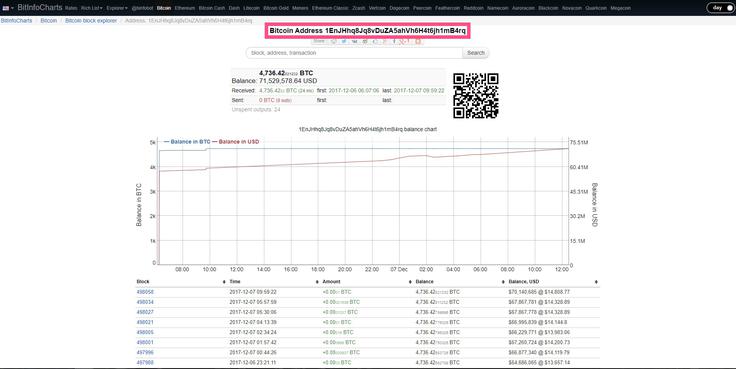Click the Twitter share icon
This screenshot has width=736, height=369.
(344, 41)
